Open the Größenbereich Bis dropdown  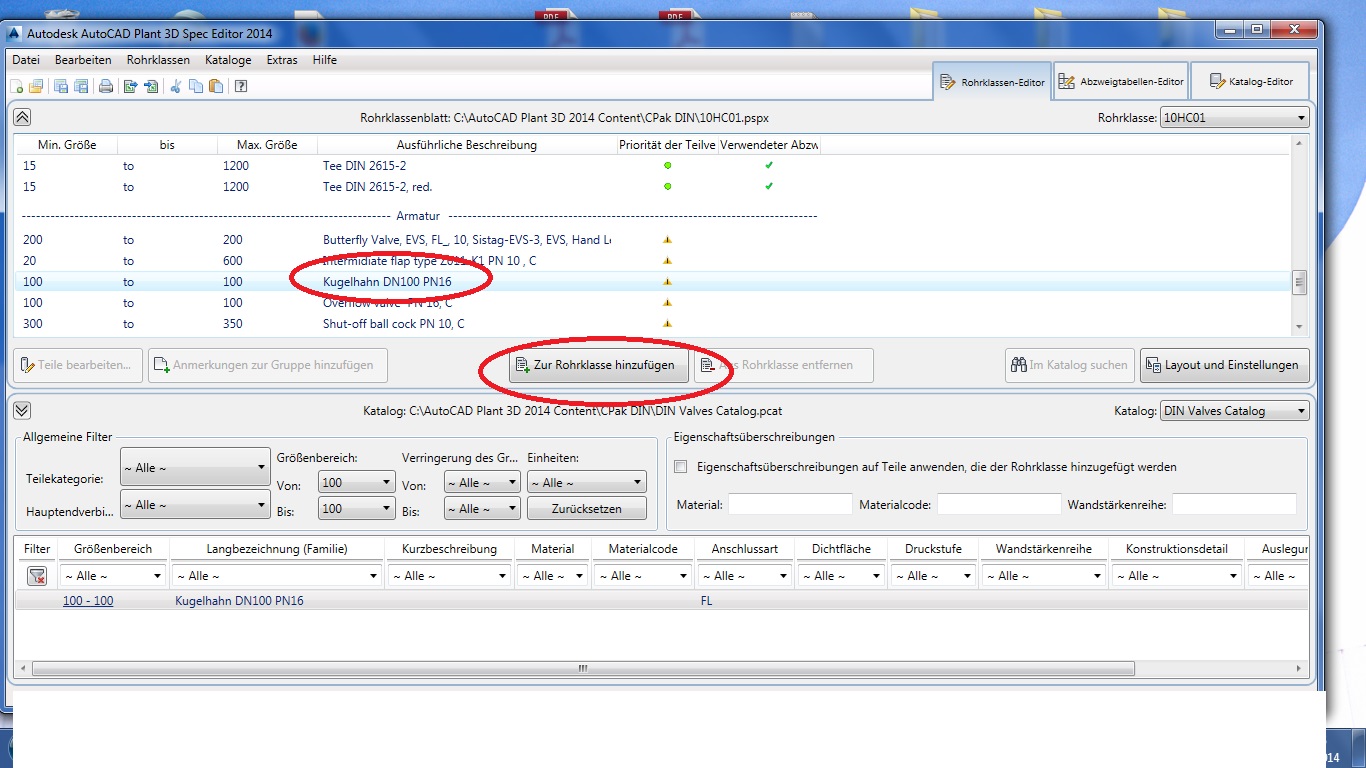pos(356,509)
